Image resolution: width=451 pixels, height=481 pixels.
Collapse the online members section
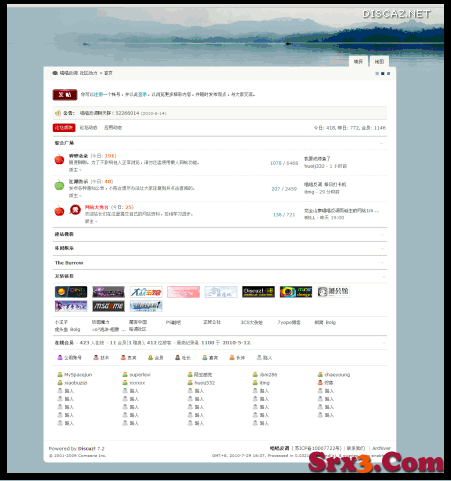pyautogui.click(x=383, y=343)
